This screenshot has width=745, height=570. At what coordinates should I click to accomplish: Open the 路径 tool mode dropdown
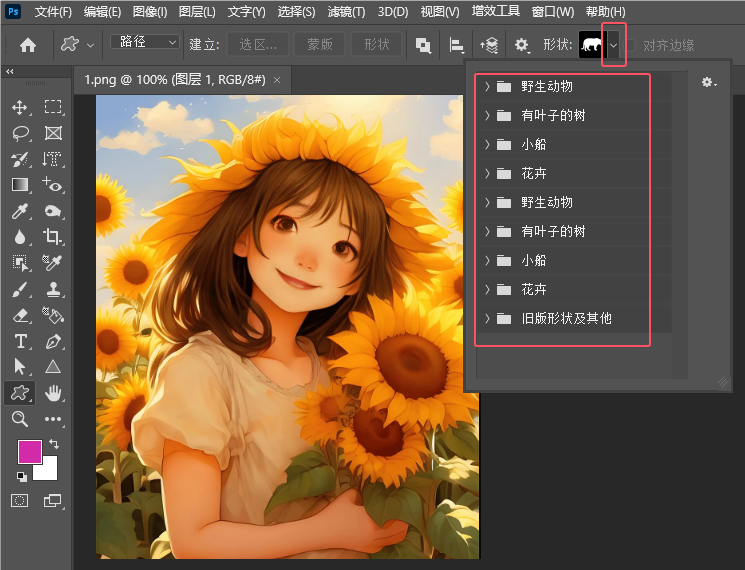pos(145,42)
